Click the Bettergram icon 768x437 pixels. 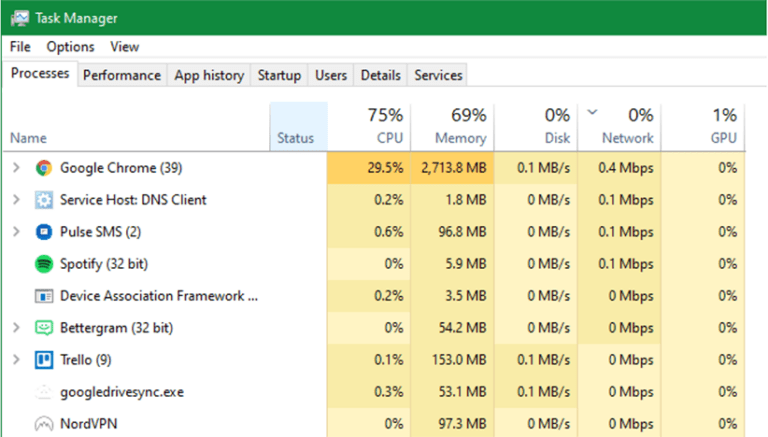click(x=43, y=328)
